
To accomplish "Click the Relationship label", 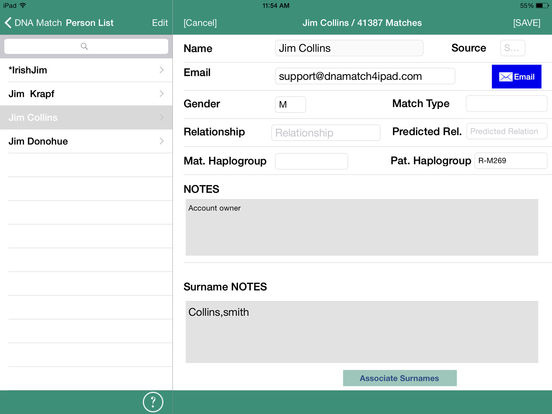I will [214, 132].
